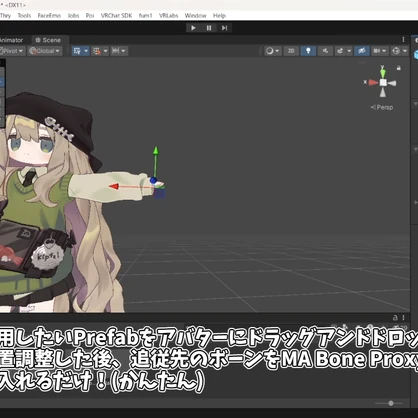Toggle hidden objects visibility eye icon
Viewport: 418px width, 418px height.
pyautogui.click(x=362, y=51)
